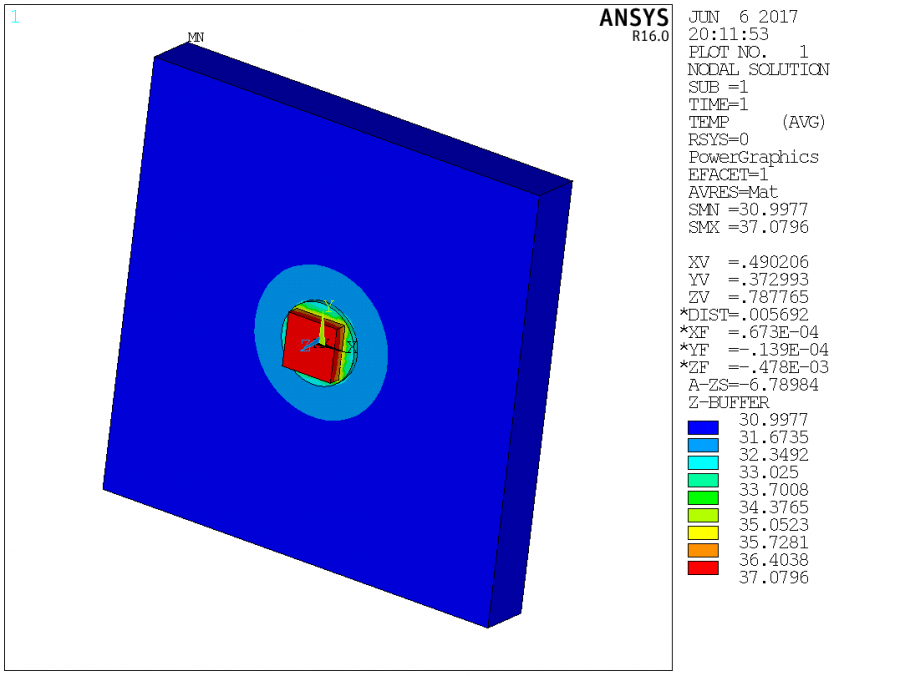Screen dimensions: 900x676
Task: Click the MN minimum marker label
Action: pyautogui.click(x=196, y=37)
